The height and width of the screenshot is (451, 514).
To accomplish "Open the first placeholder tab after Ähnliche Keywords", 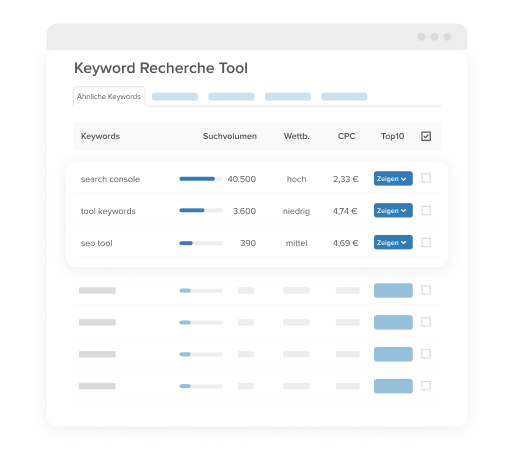I will 175,97.
